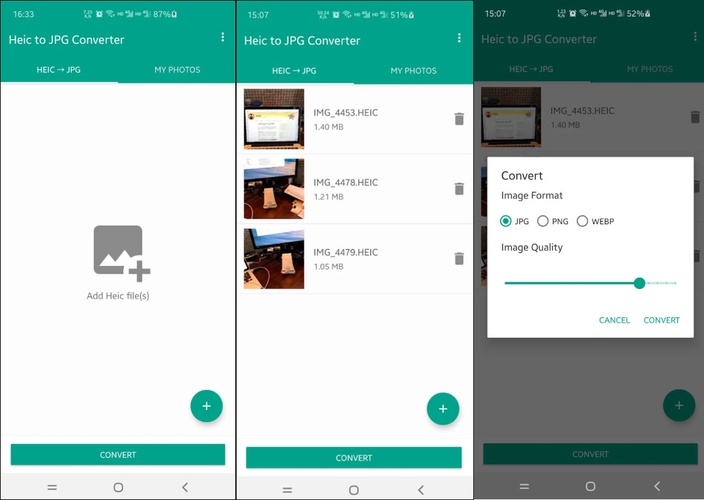Tap back nav icon in left screen

click(x=185, y=487)
